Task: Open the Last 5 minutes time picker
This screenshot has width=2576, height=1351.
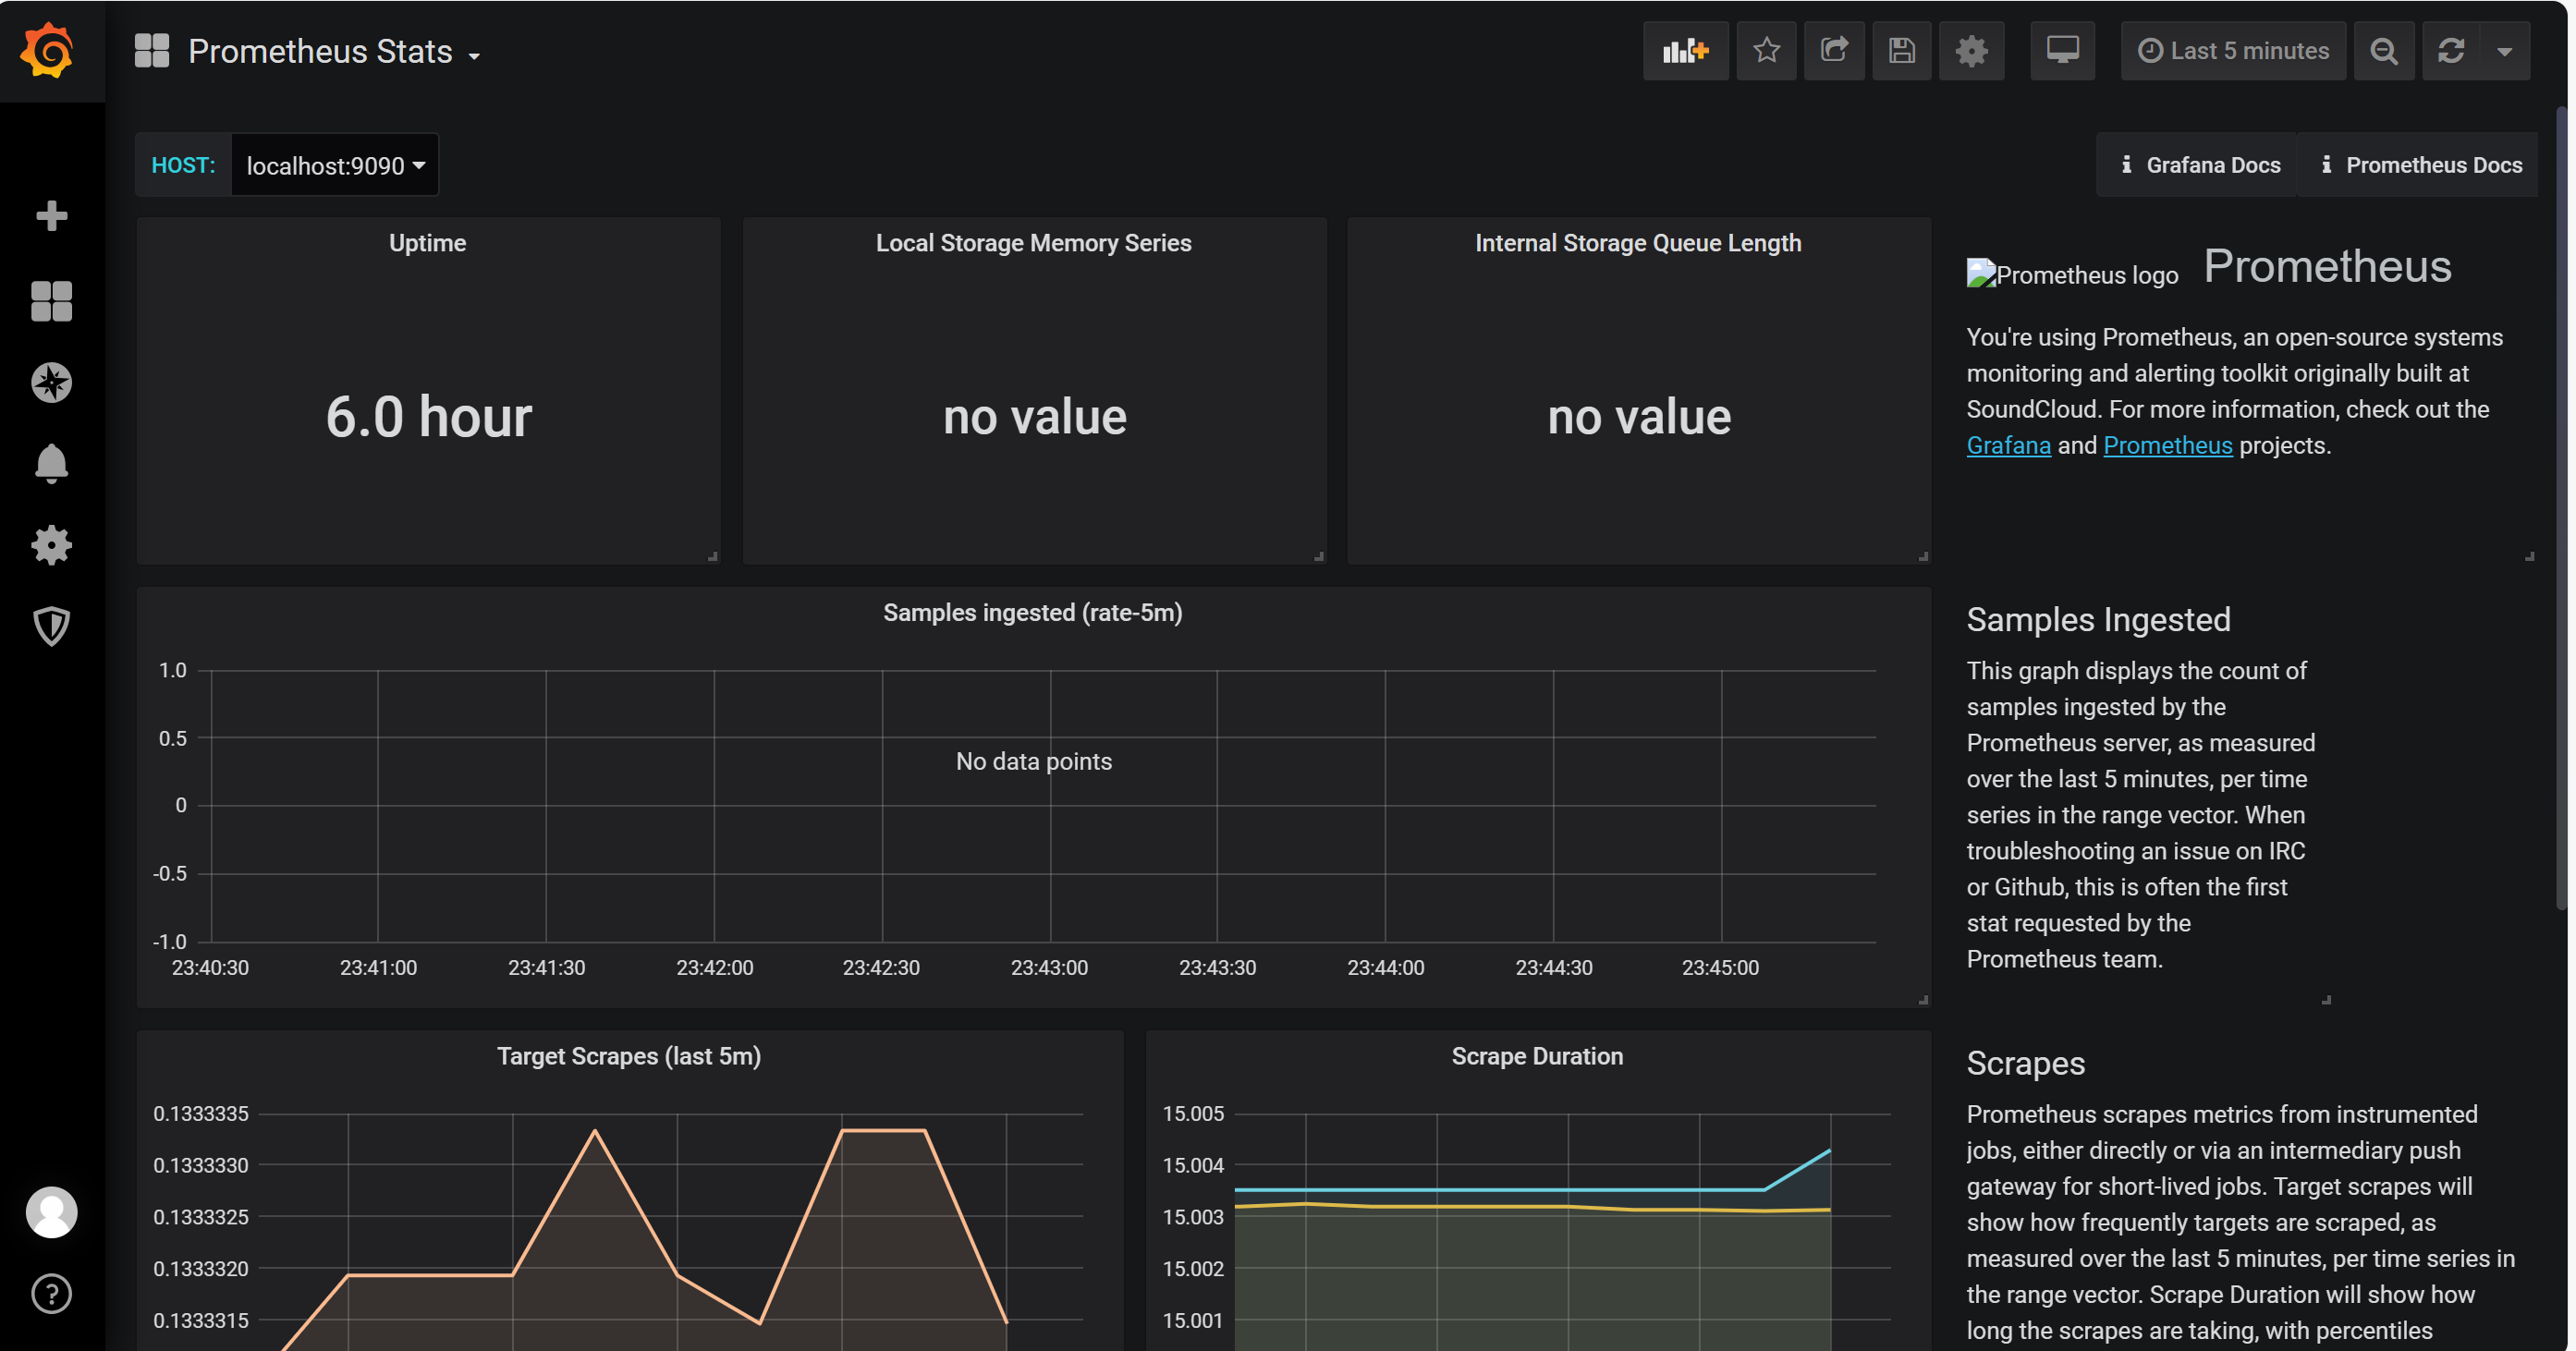Action: coord(2233,51)
